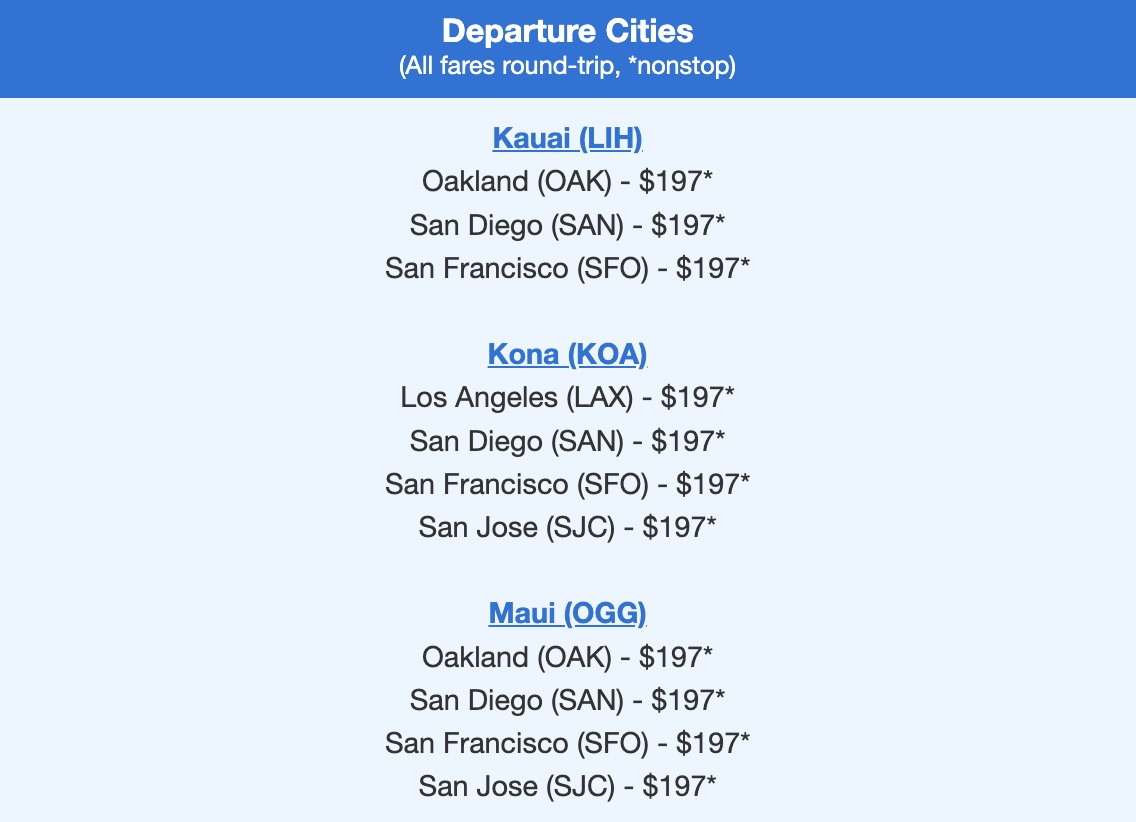This screenshot has height=822, width=1136.
Task: Select San Diego (SAN) fare under Kauai
Action: tap(567, 225)
